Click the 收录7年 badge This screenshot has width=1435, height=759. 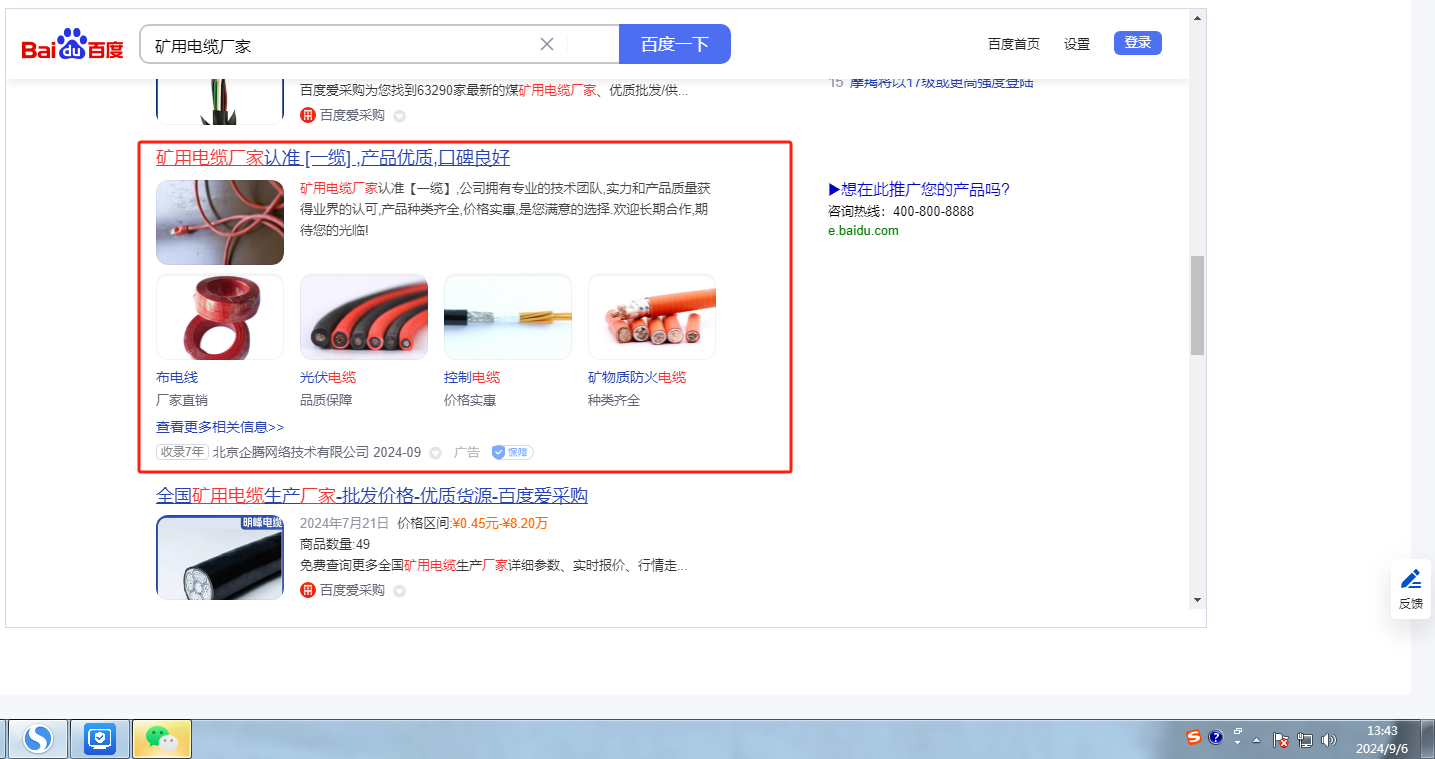182,452
